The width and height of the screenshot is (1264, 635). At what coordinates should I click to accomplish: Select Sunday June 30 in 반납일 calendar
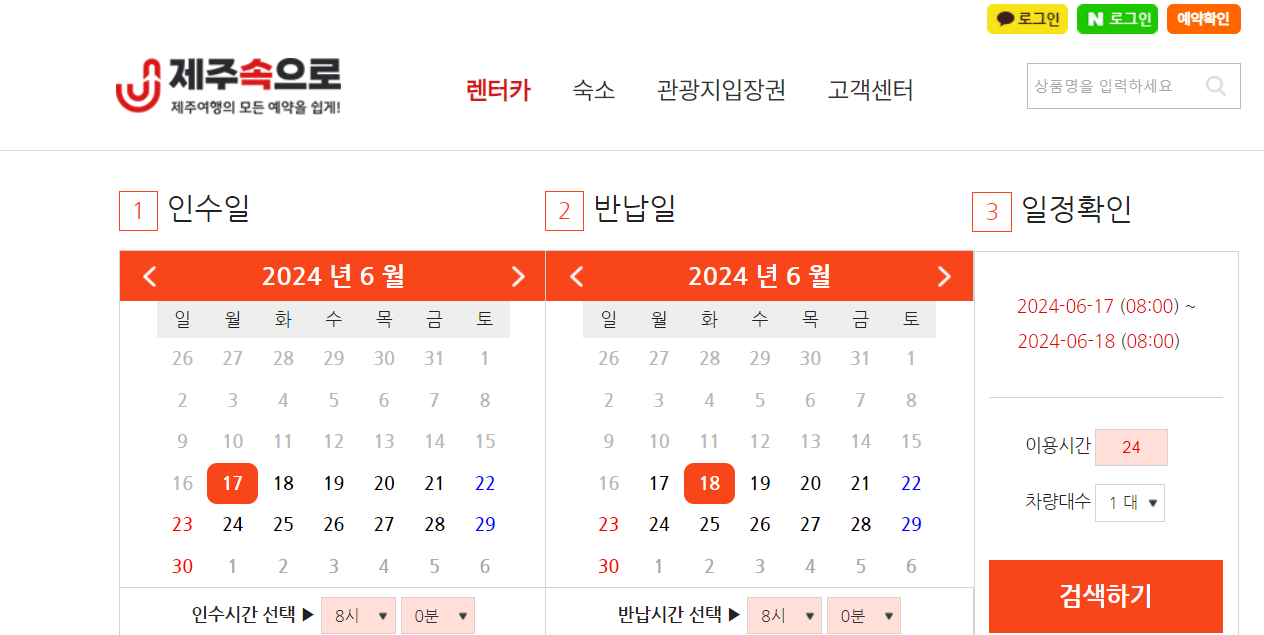pyautogui.click(x=608, y=566)
